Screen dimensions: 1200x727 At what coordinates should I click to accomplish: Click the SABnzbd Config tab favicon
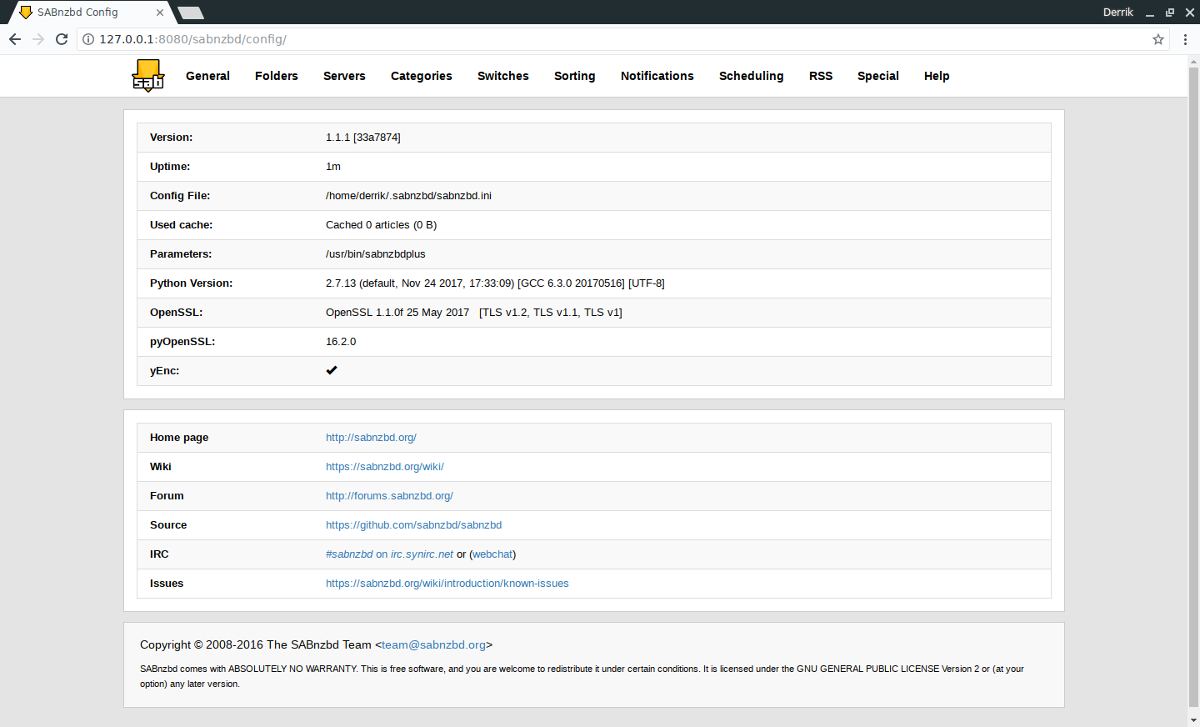(x=25, y=12)
